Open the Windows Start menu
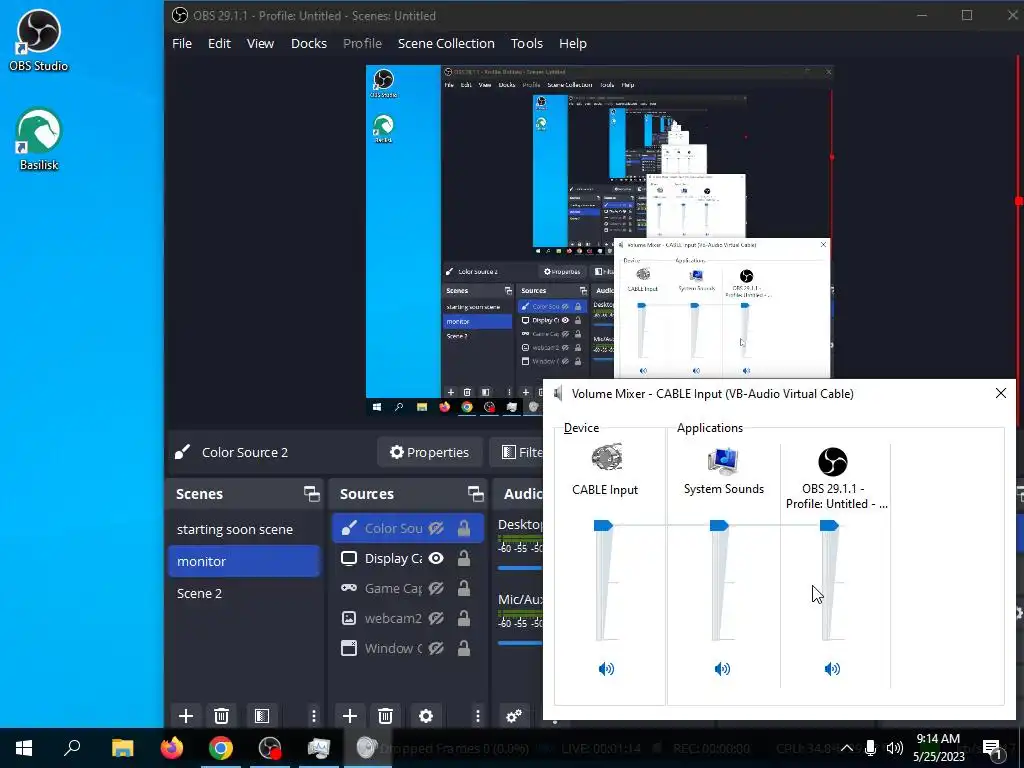Screen dimensions: 1024x768 point(24,748)
